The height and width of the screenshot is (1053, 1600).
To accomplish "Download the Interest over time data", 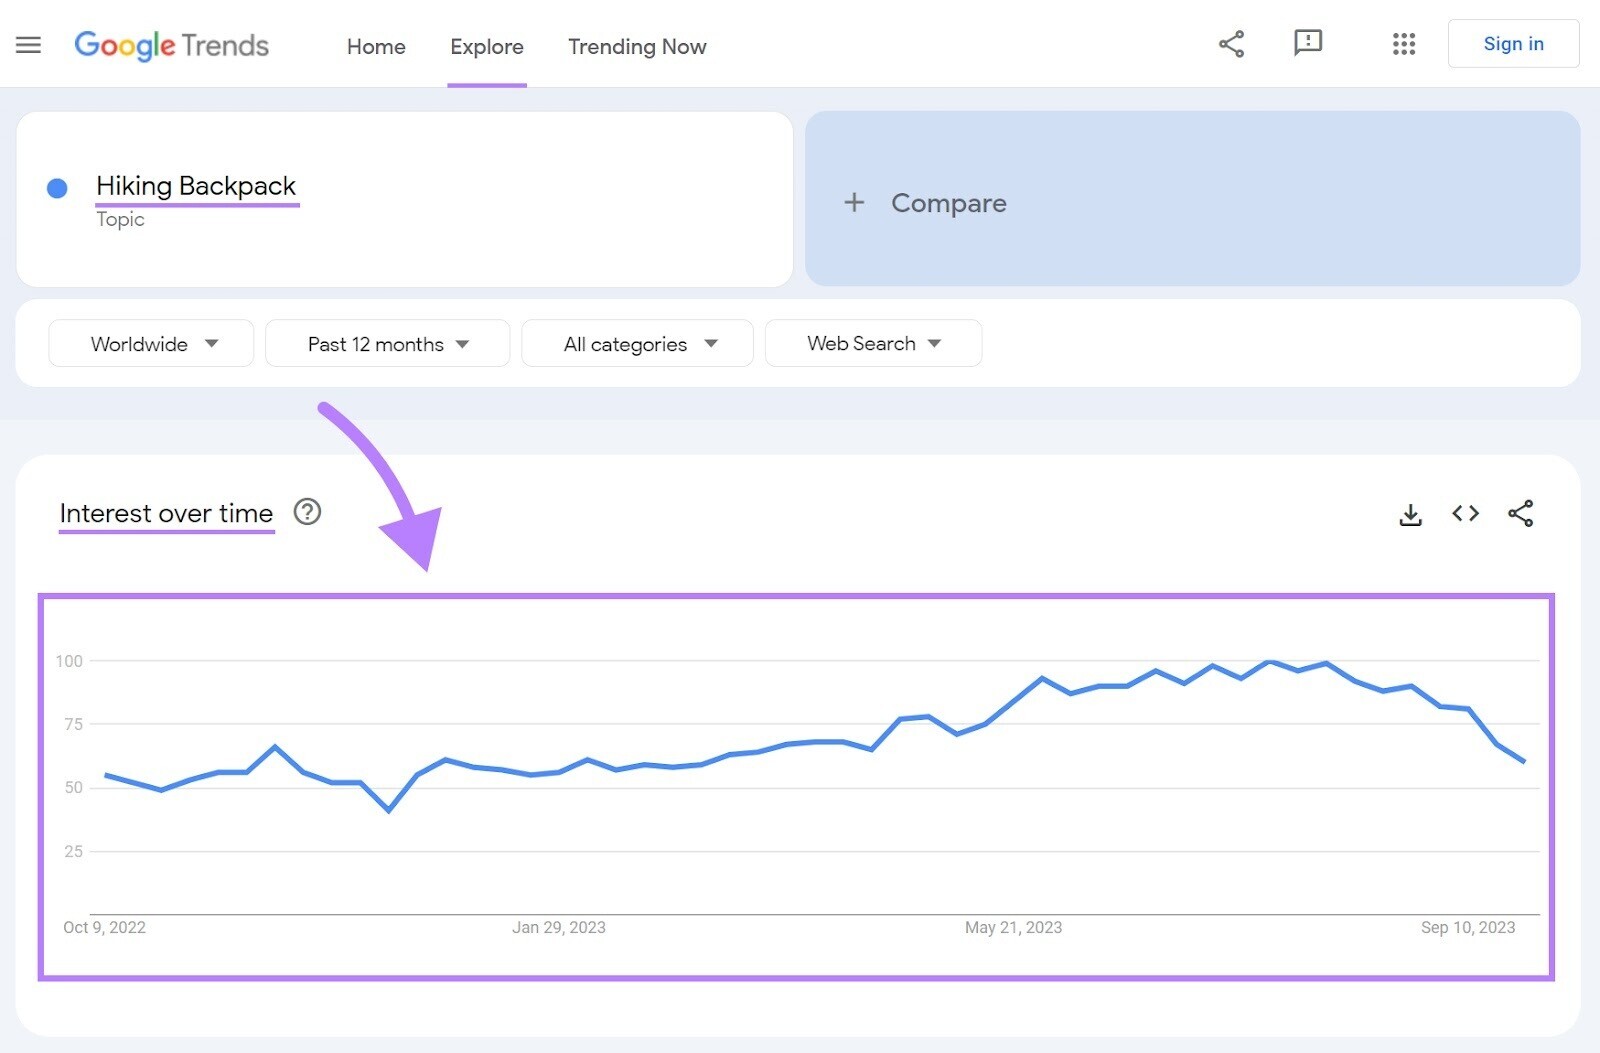I will [1410, 513].
